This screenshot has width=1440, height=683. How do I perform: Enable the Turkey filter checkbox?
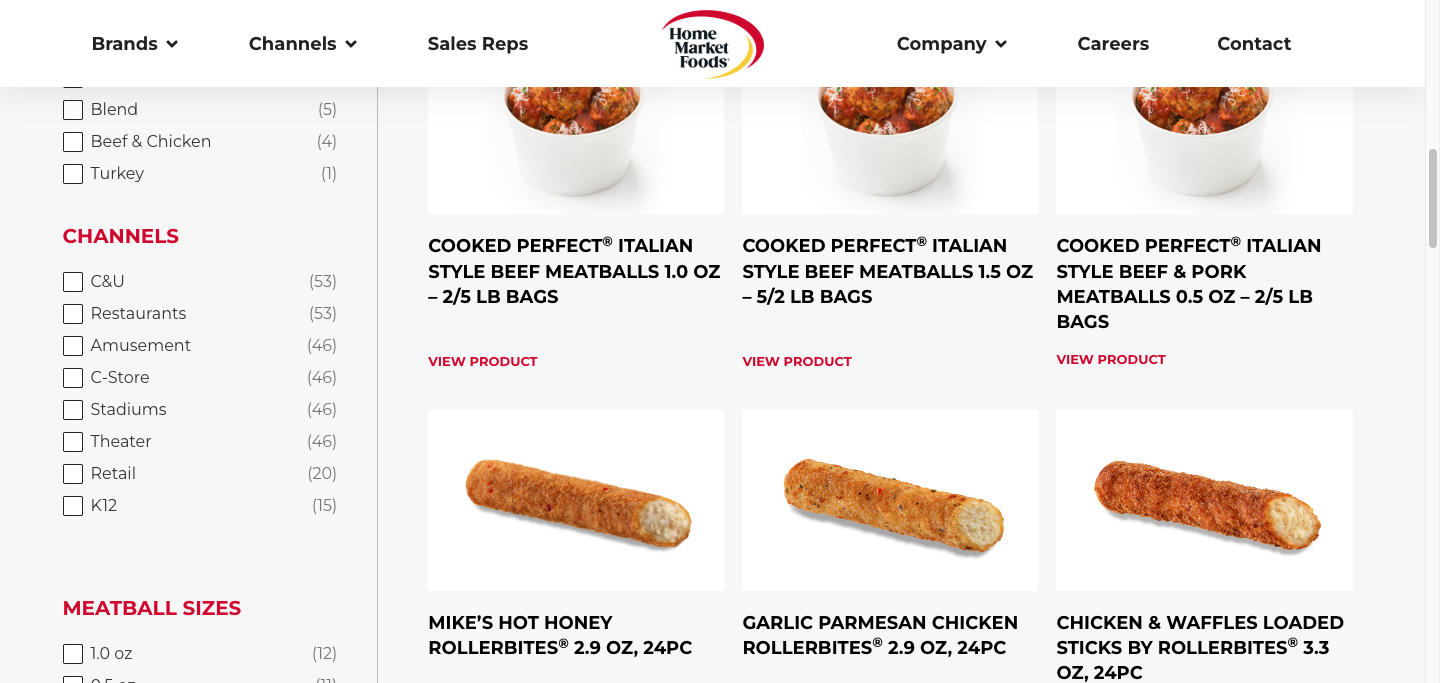point(73,174)
